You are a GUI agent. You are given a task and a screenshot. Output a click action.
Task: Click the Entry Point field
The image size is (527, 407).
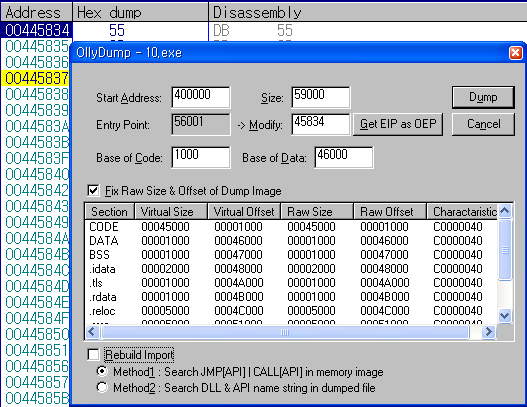[201, 124]
